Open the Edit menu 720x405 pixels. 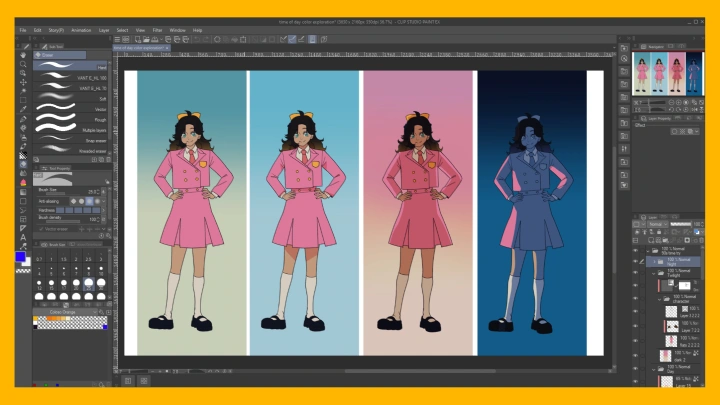(x=38, y=30)
